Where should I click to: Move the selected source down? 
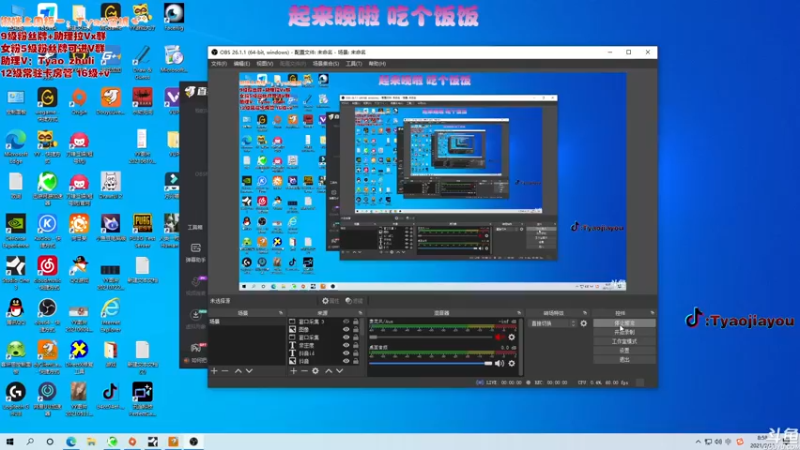[x=339, y=371]
